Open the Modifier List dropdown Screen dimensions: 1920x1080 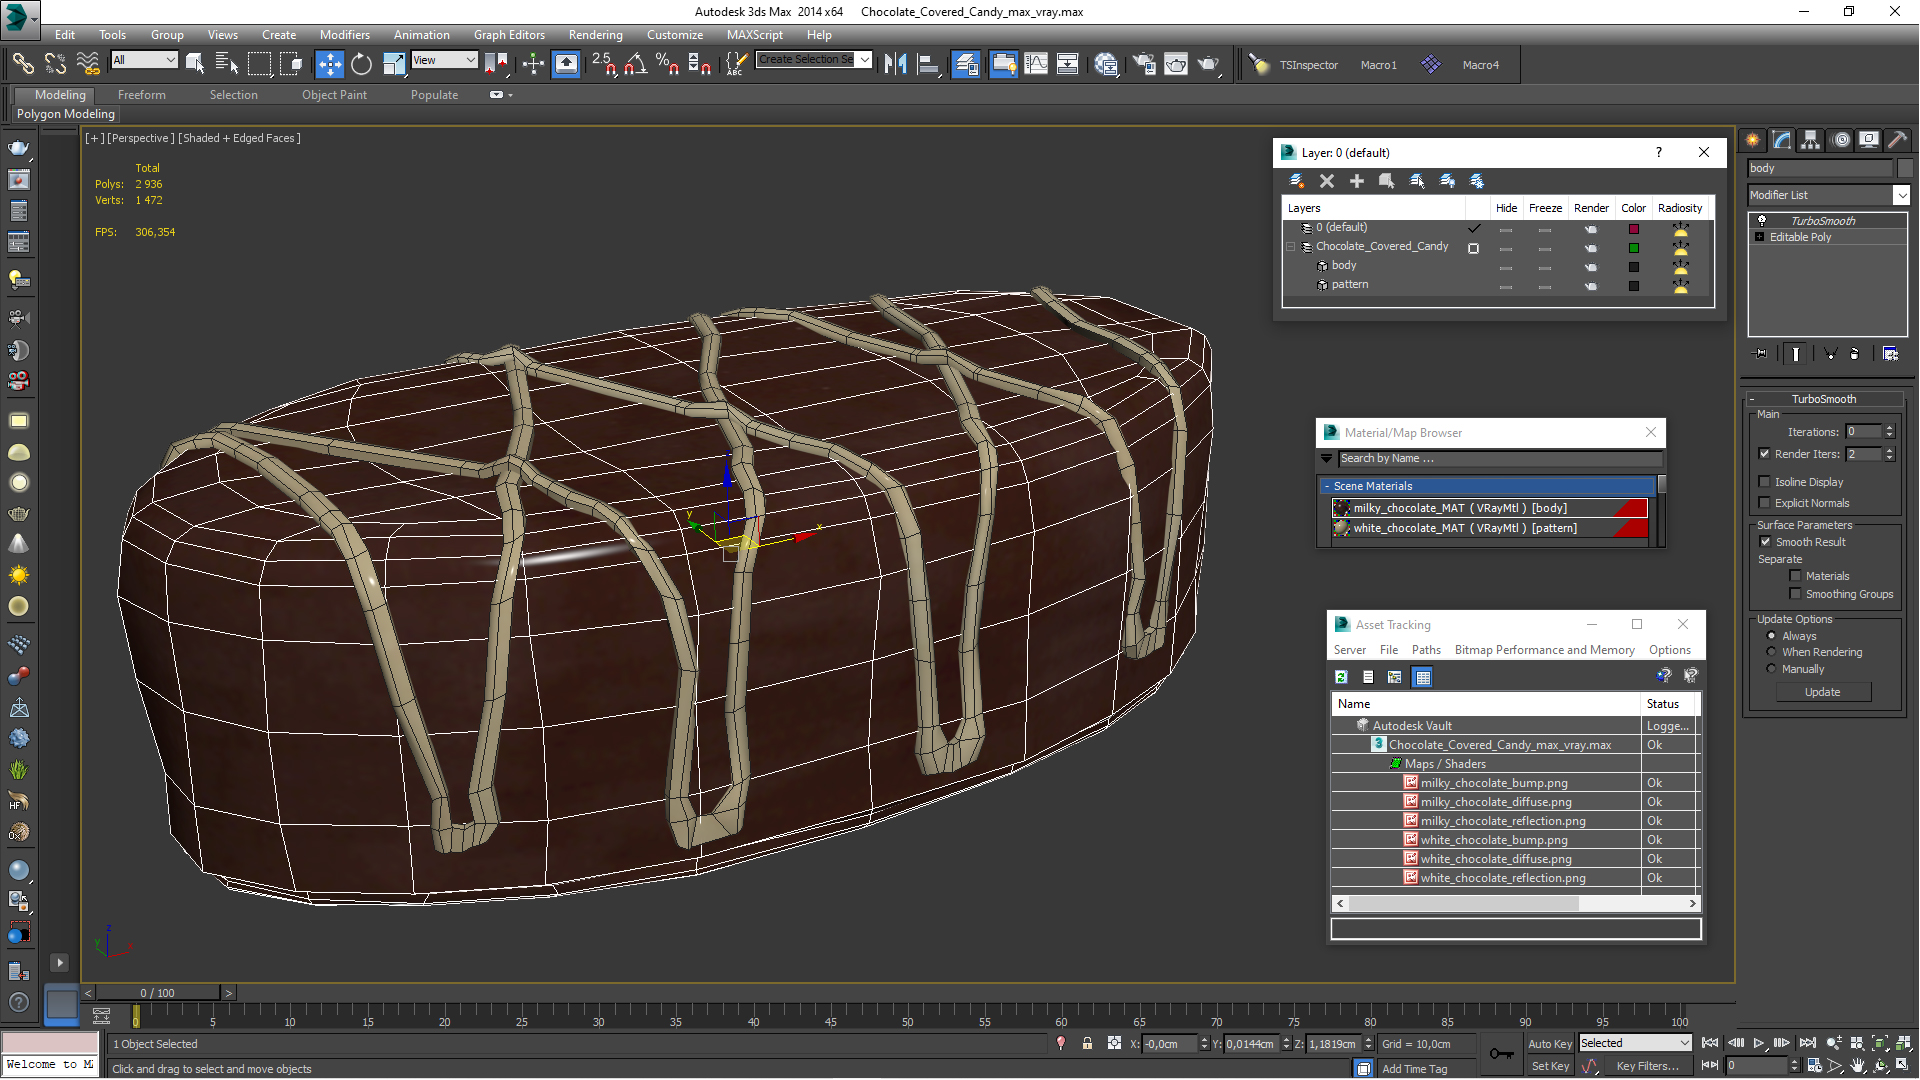[1828, 195]
